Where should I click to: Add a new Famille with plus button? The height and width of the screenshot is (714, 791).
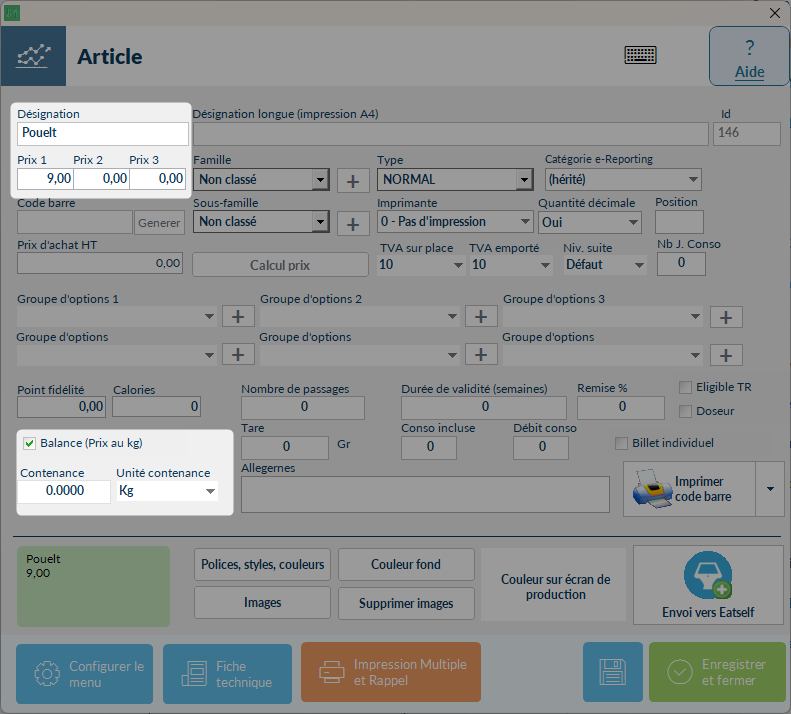(x=353, y=180)
